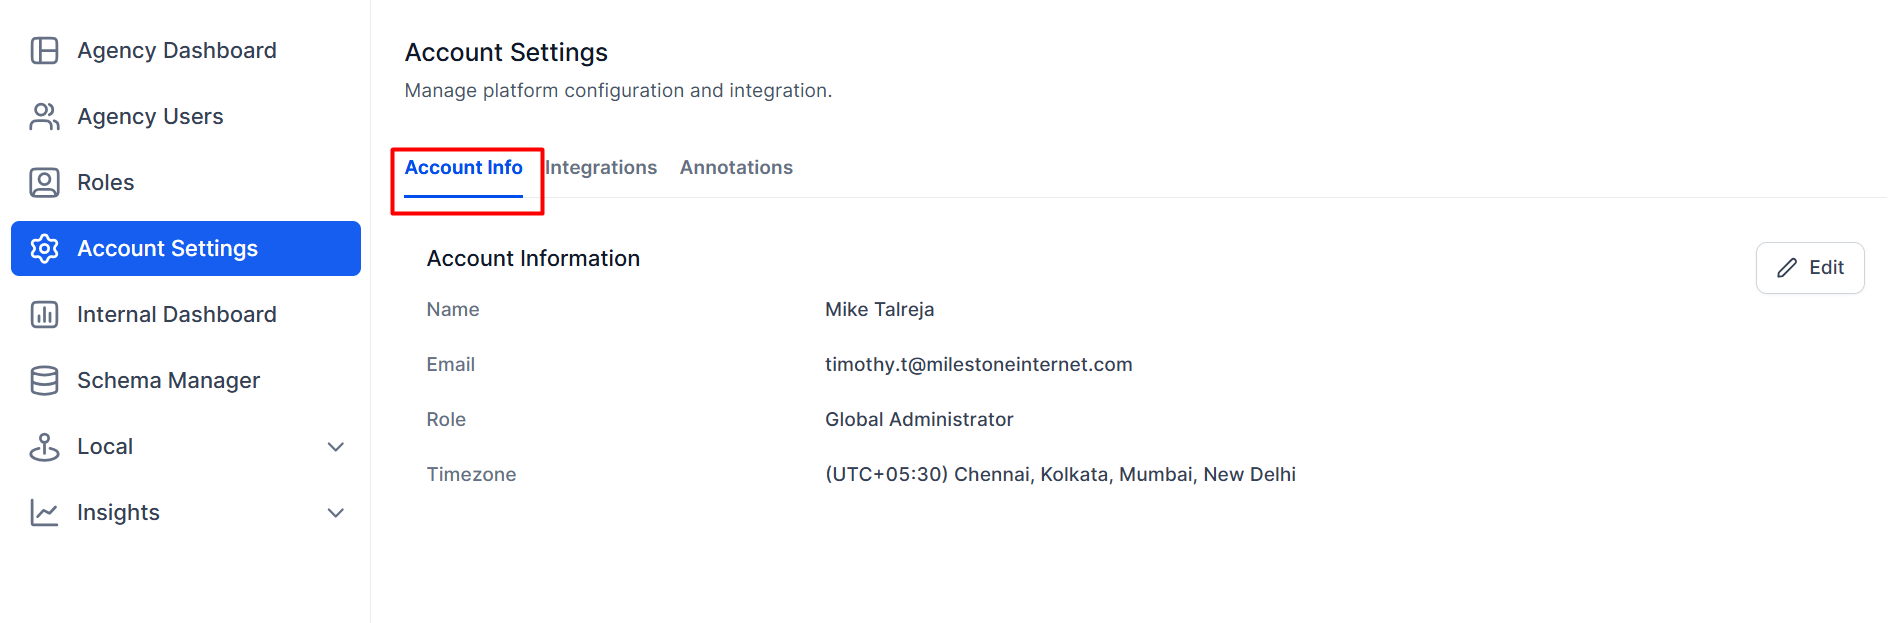This screenshot has width=1895, height=623.
Task: Click the Insights line chart icon
Action: point(44,512)
